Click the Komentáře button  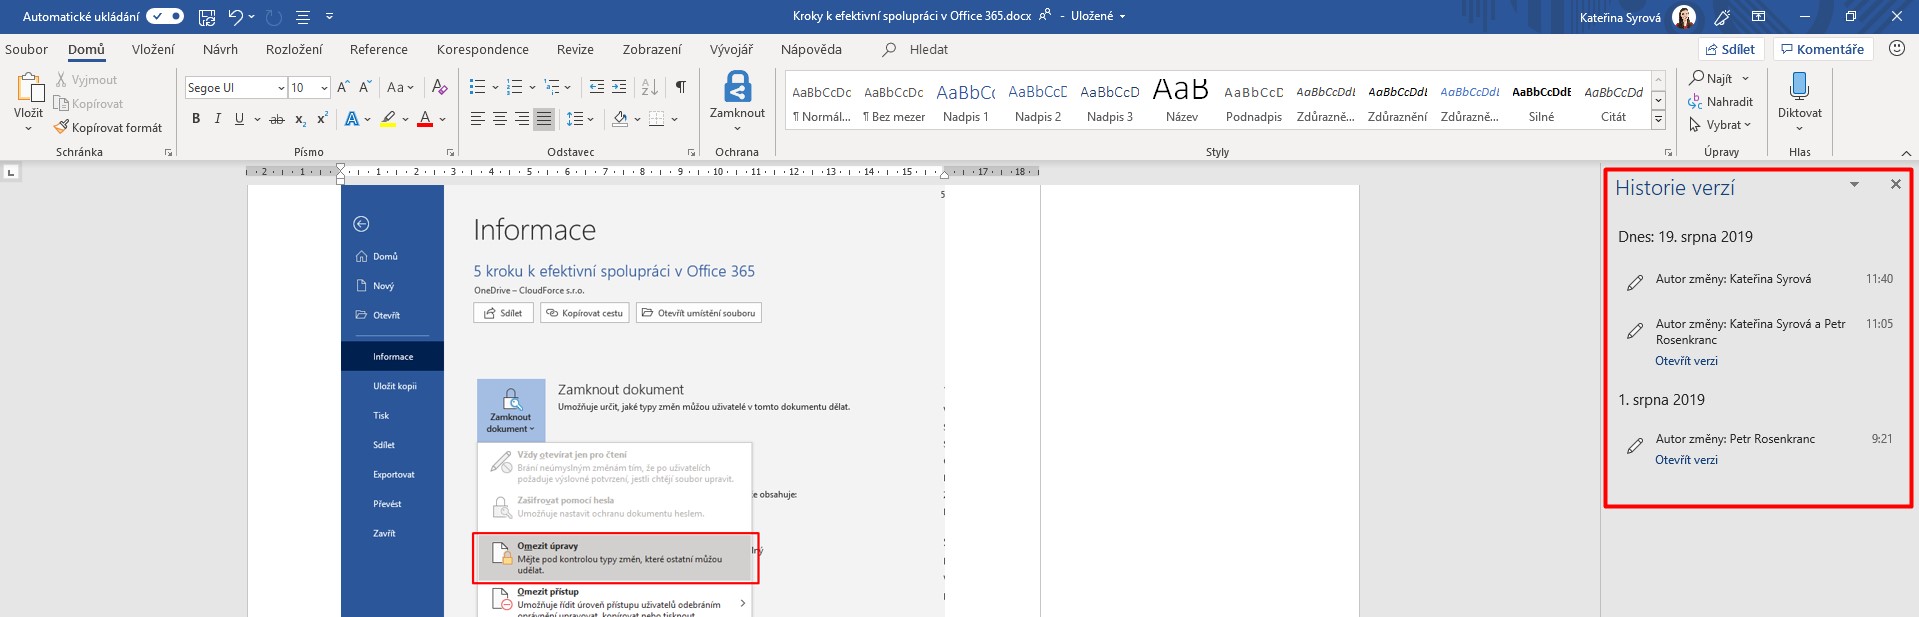[x=1821, y=49]
